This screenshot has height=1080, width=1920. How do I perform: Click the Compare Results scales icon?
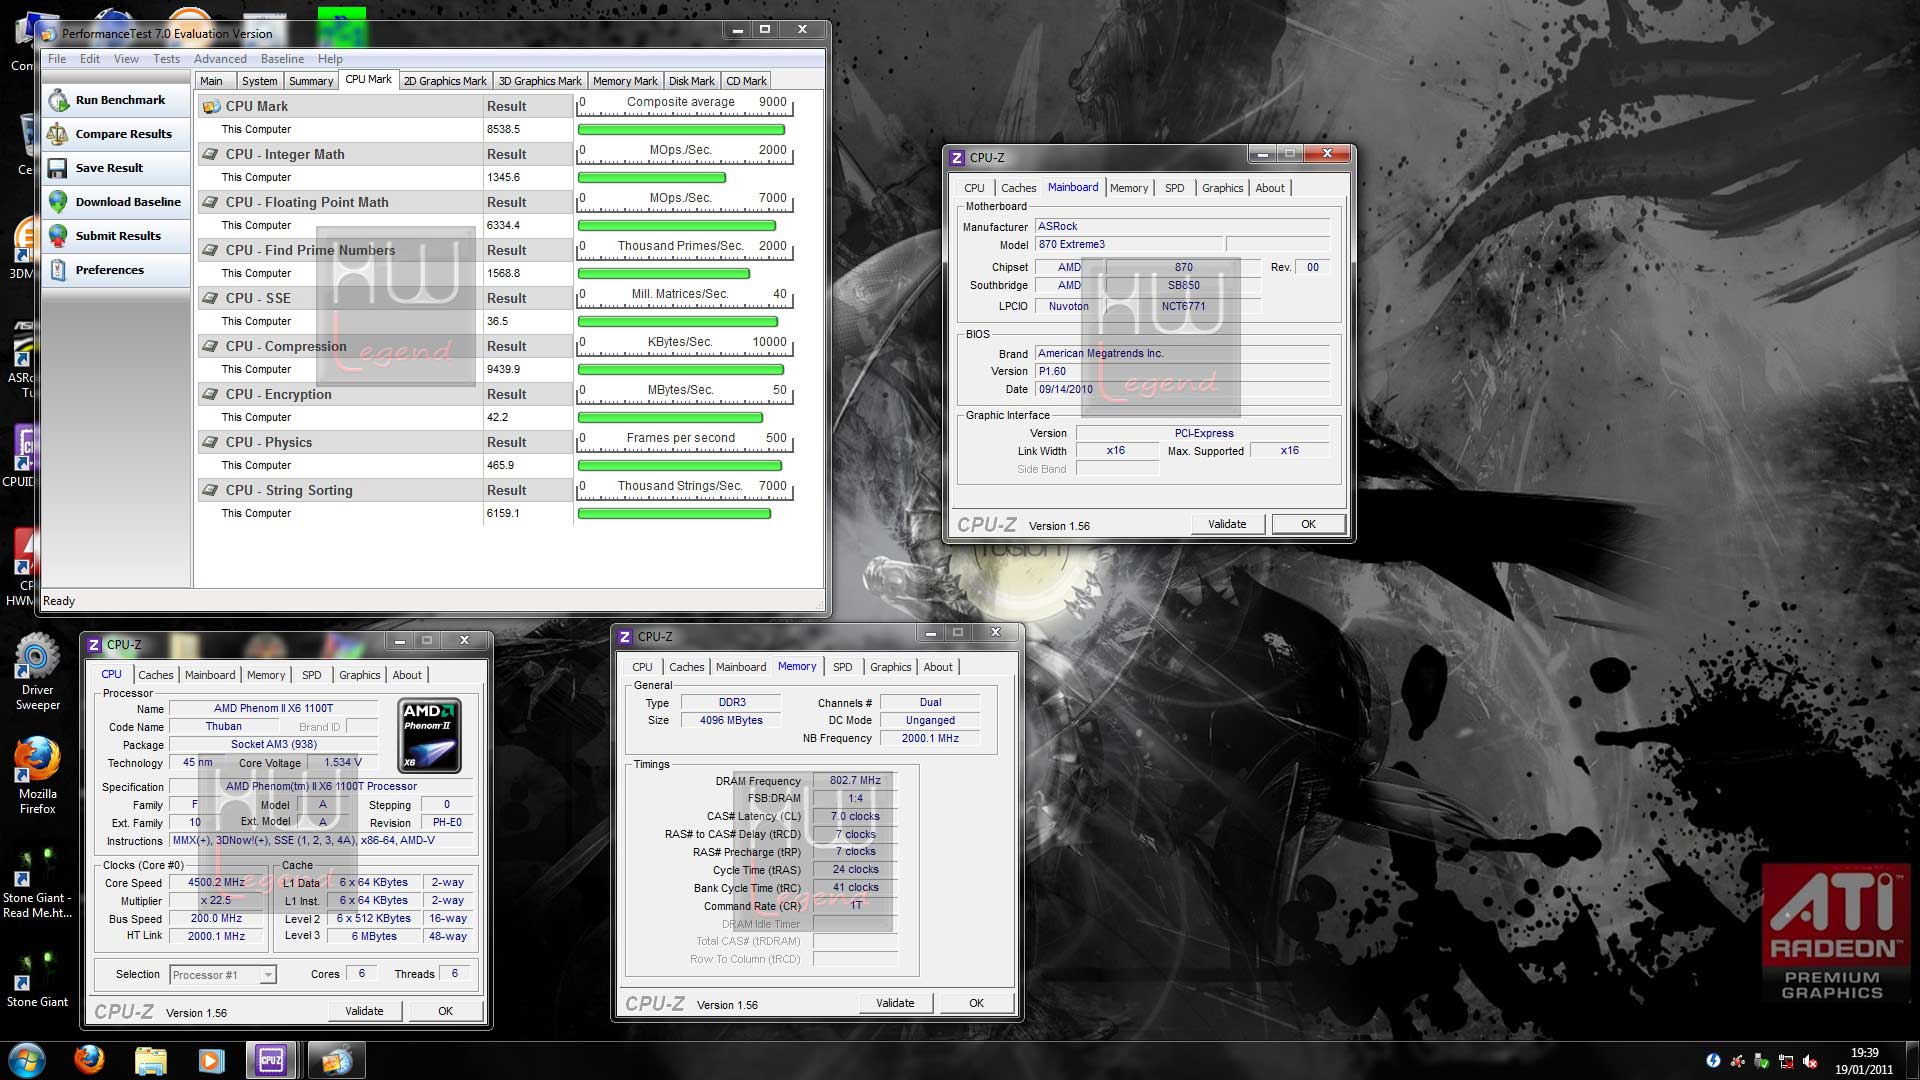58,134
